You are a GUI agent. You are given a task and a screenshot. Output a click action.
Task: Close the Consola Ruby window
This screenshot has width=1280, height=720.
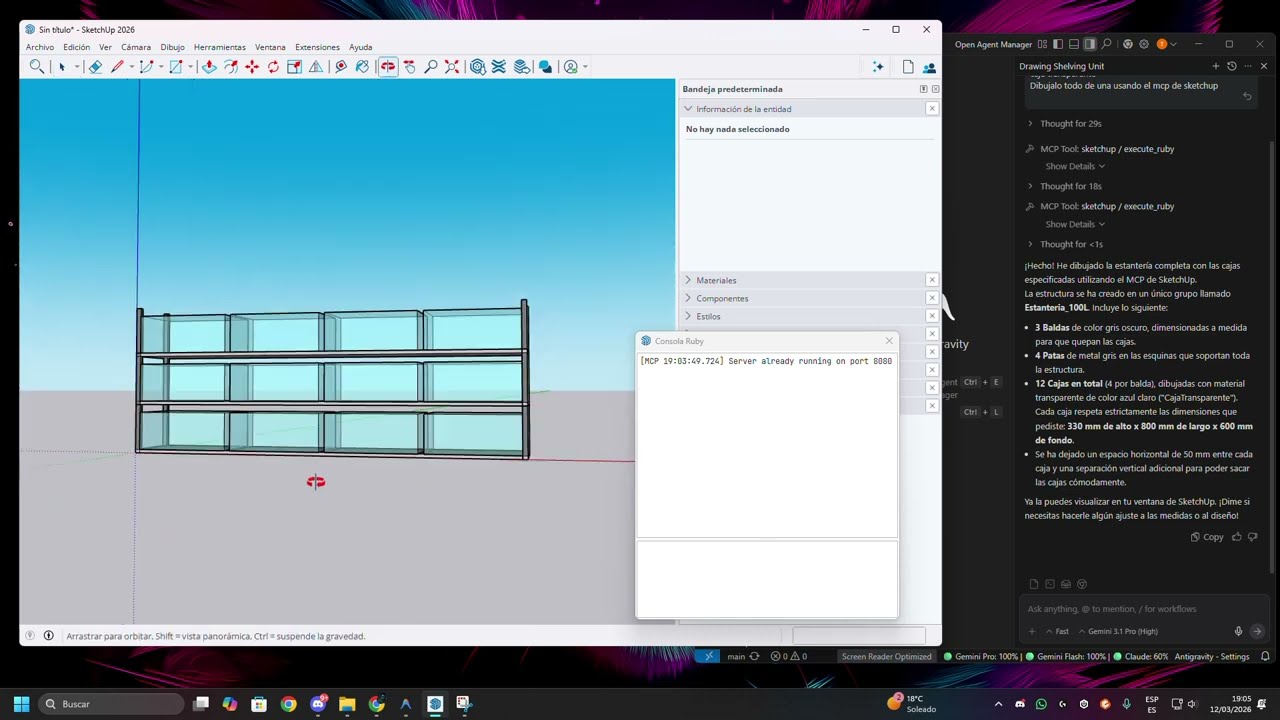coord(889,341)
